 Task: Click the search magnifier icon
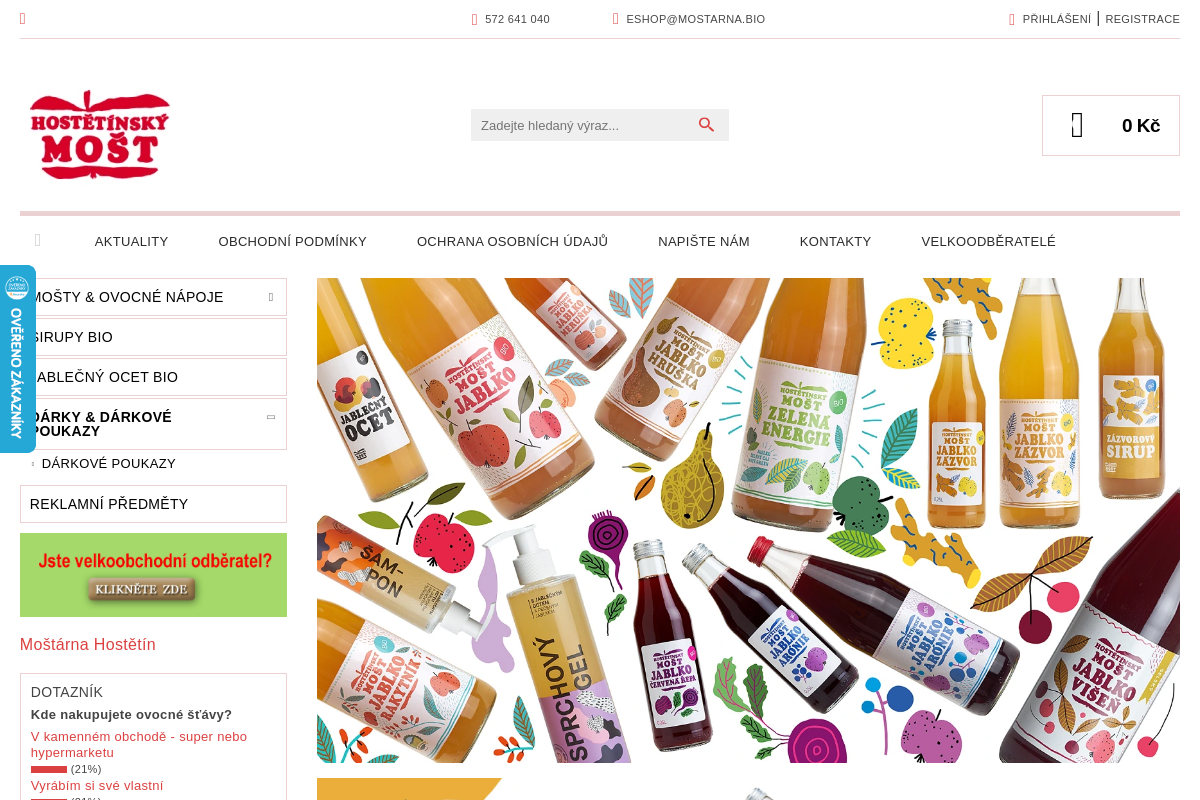707,125
